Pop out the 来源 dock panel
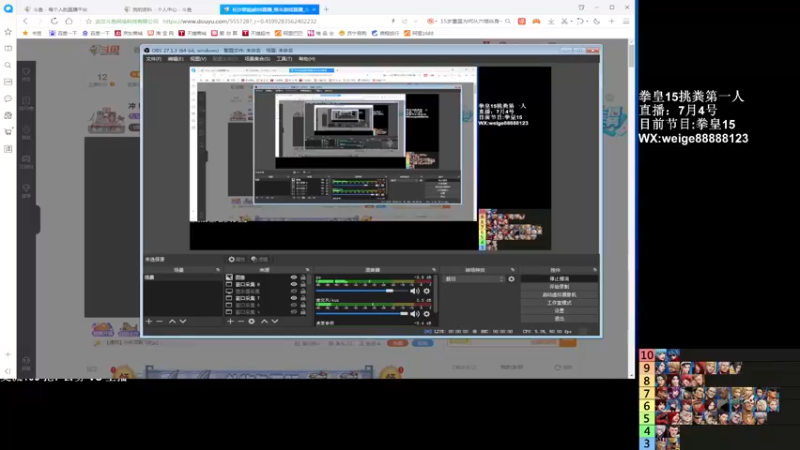Screen dimensions: 800x450 (307, 270)
